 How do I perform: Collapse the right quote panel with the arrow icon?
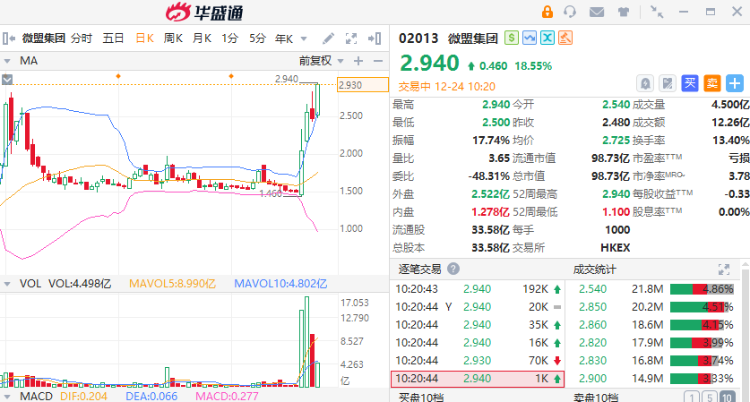(x=375, y=39)
